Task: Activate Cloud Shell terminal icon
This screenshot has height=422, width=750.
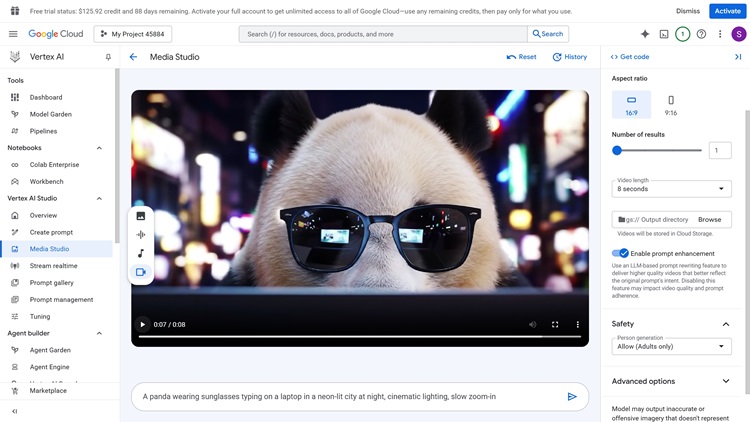Action: [664, 34]
